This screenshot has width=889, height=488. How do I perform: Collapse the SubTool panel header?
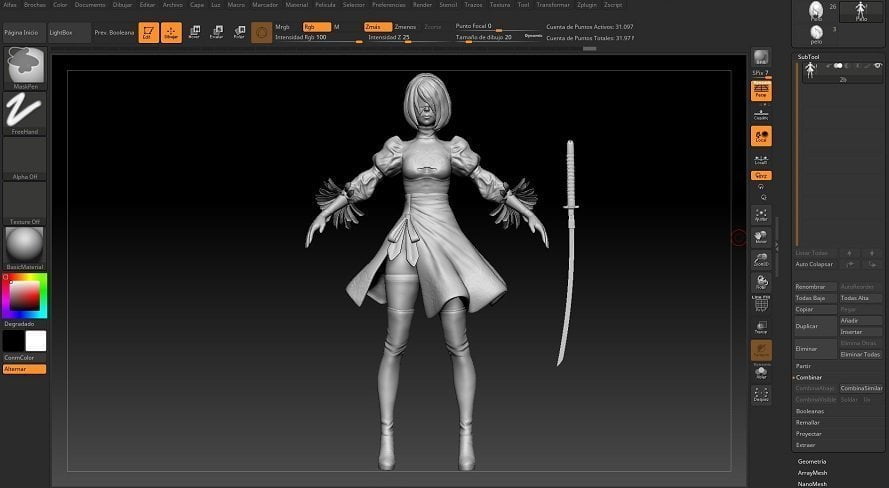(808, 57)
